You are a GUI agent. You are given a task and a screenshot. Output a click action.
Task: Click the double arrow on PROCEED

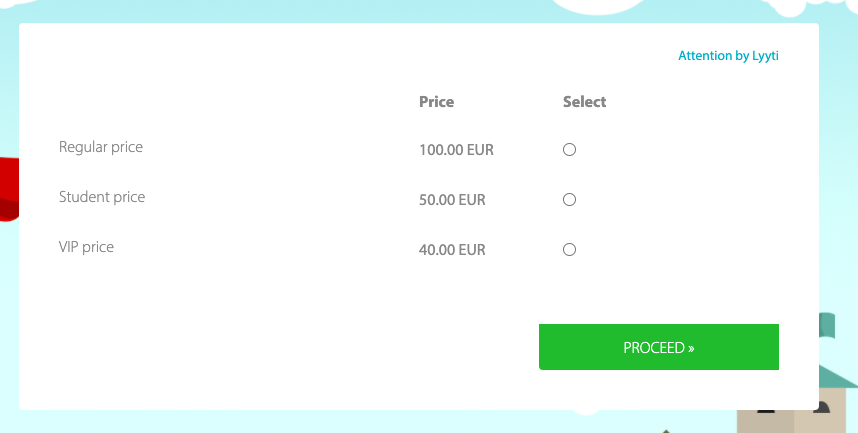tap(691, 348)
